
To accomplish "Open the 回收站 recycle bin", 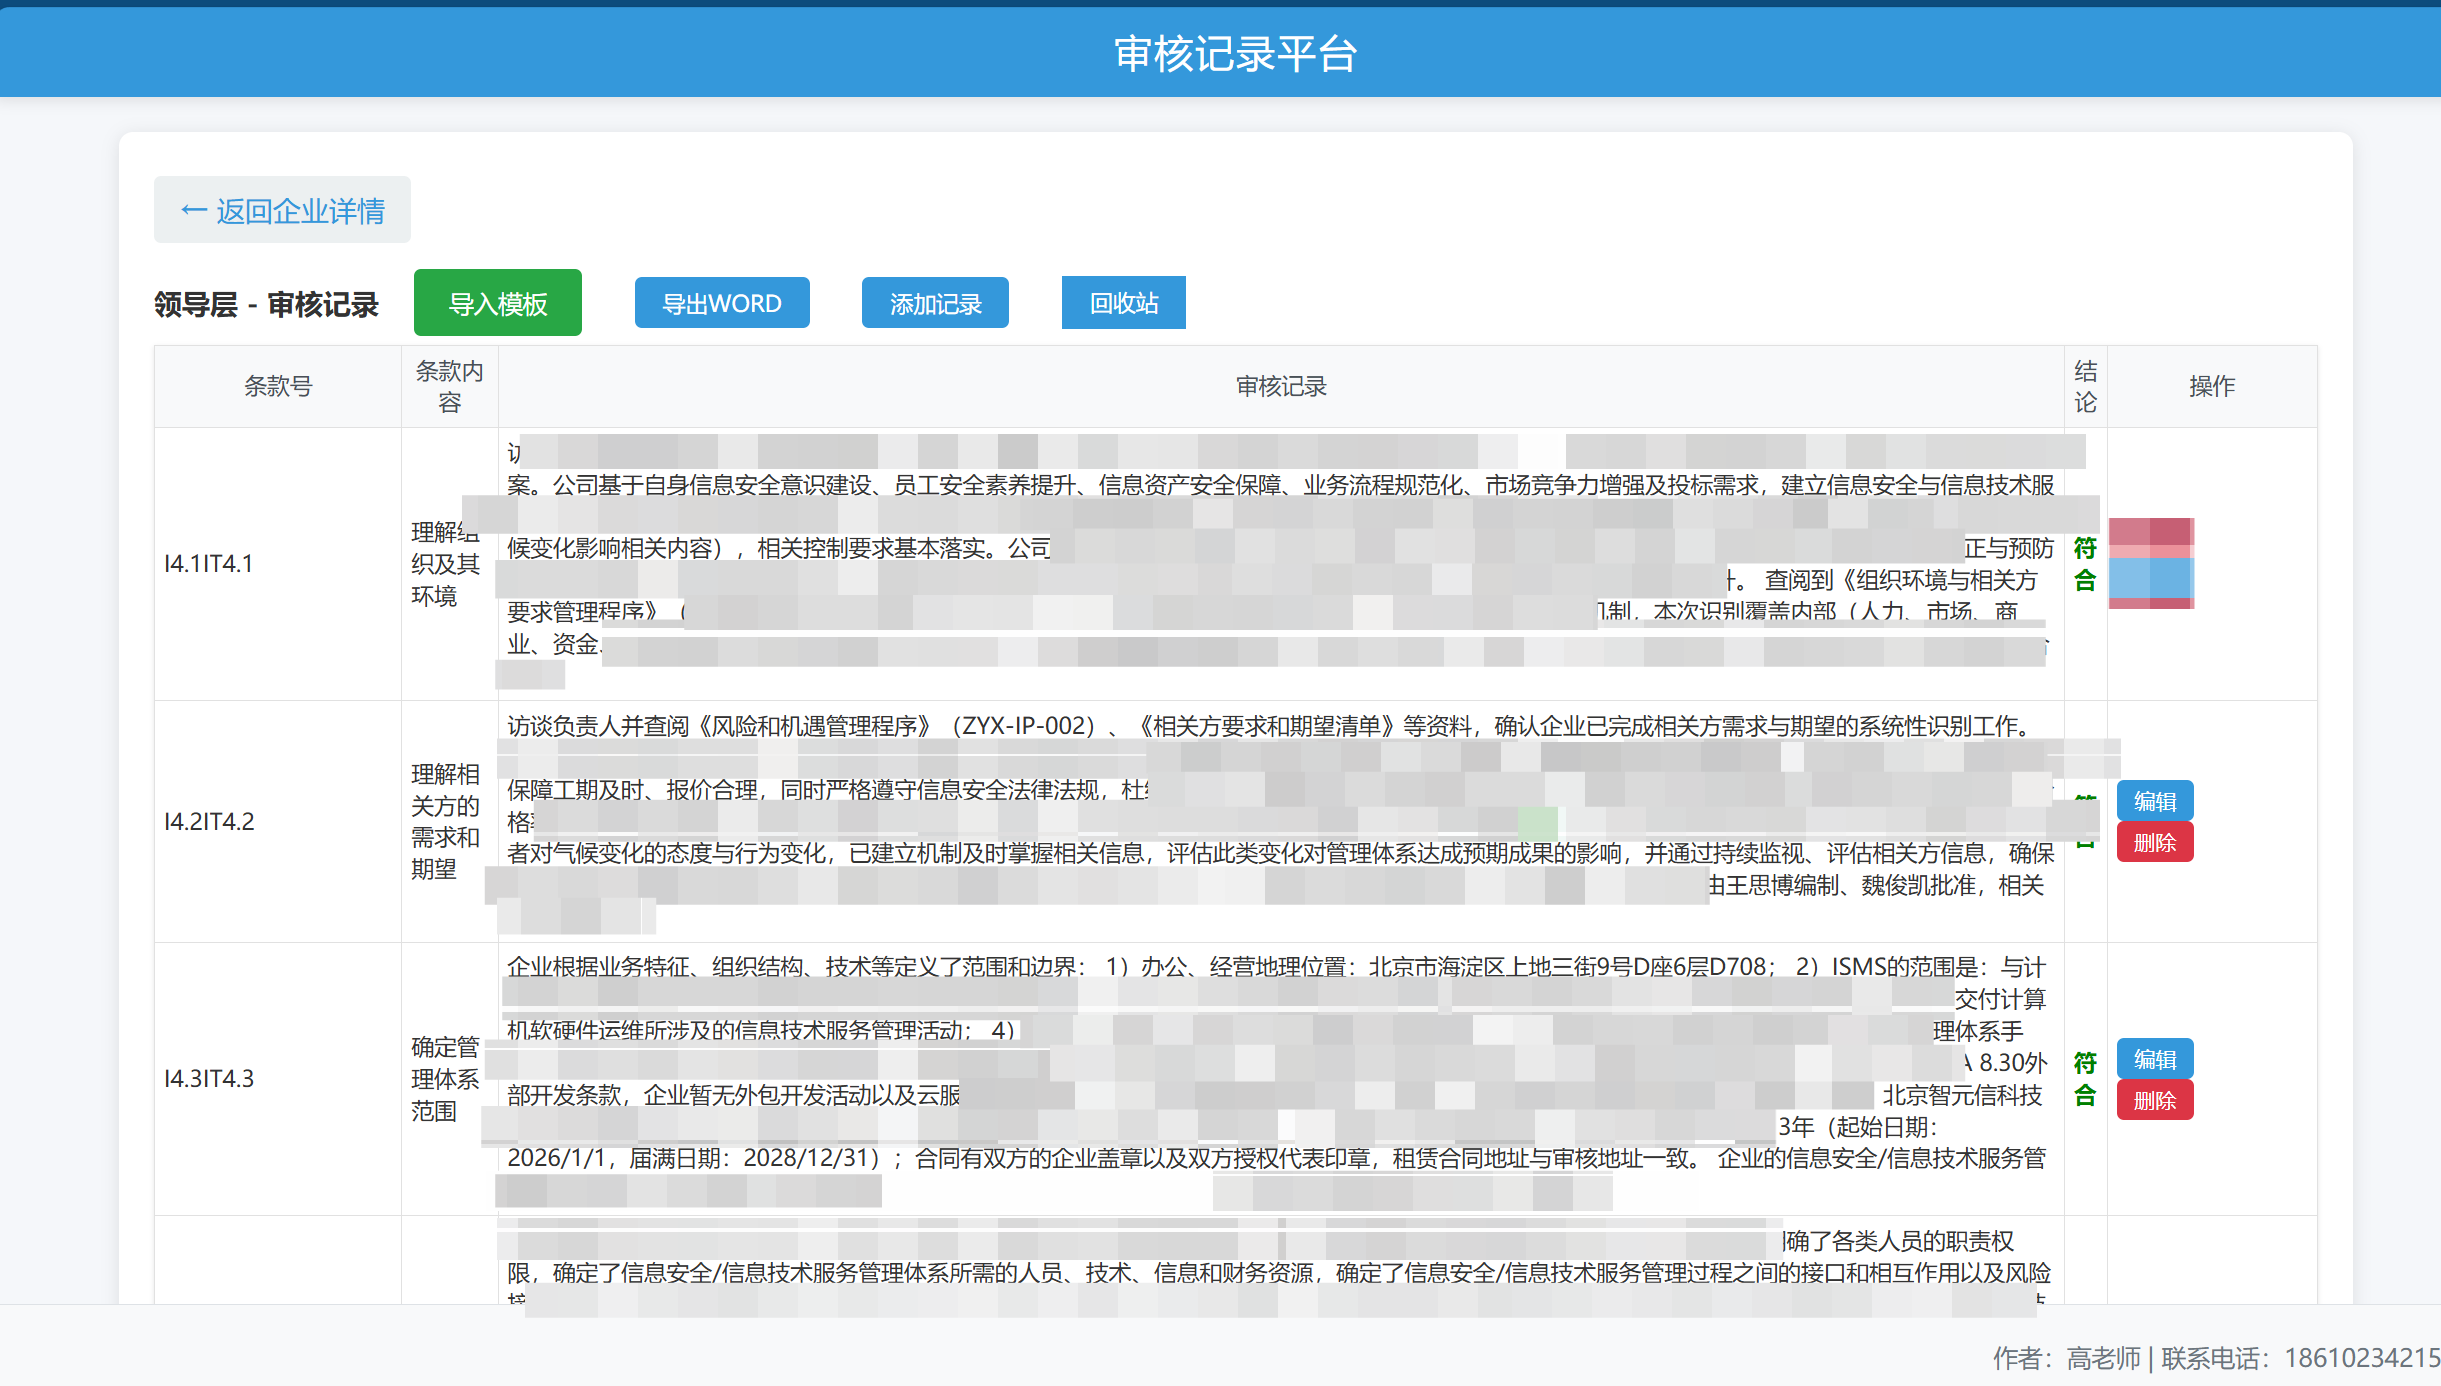I will 1123,302.
